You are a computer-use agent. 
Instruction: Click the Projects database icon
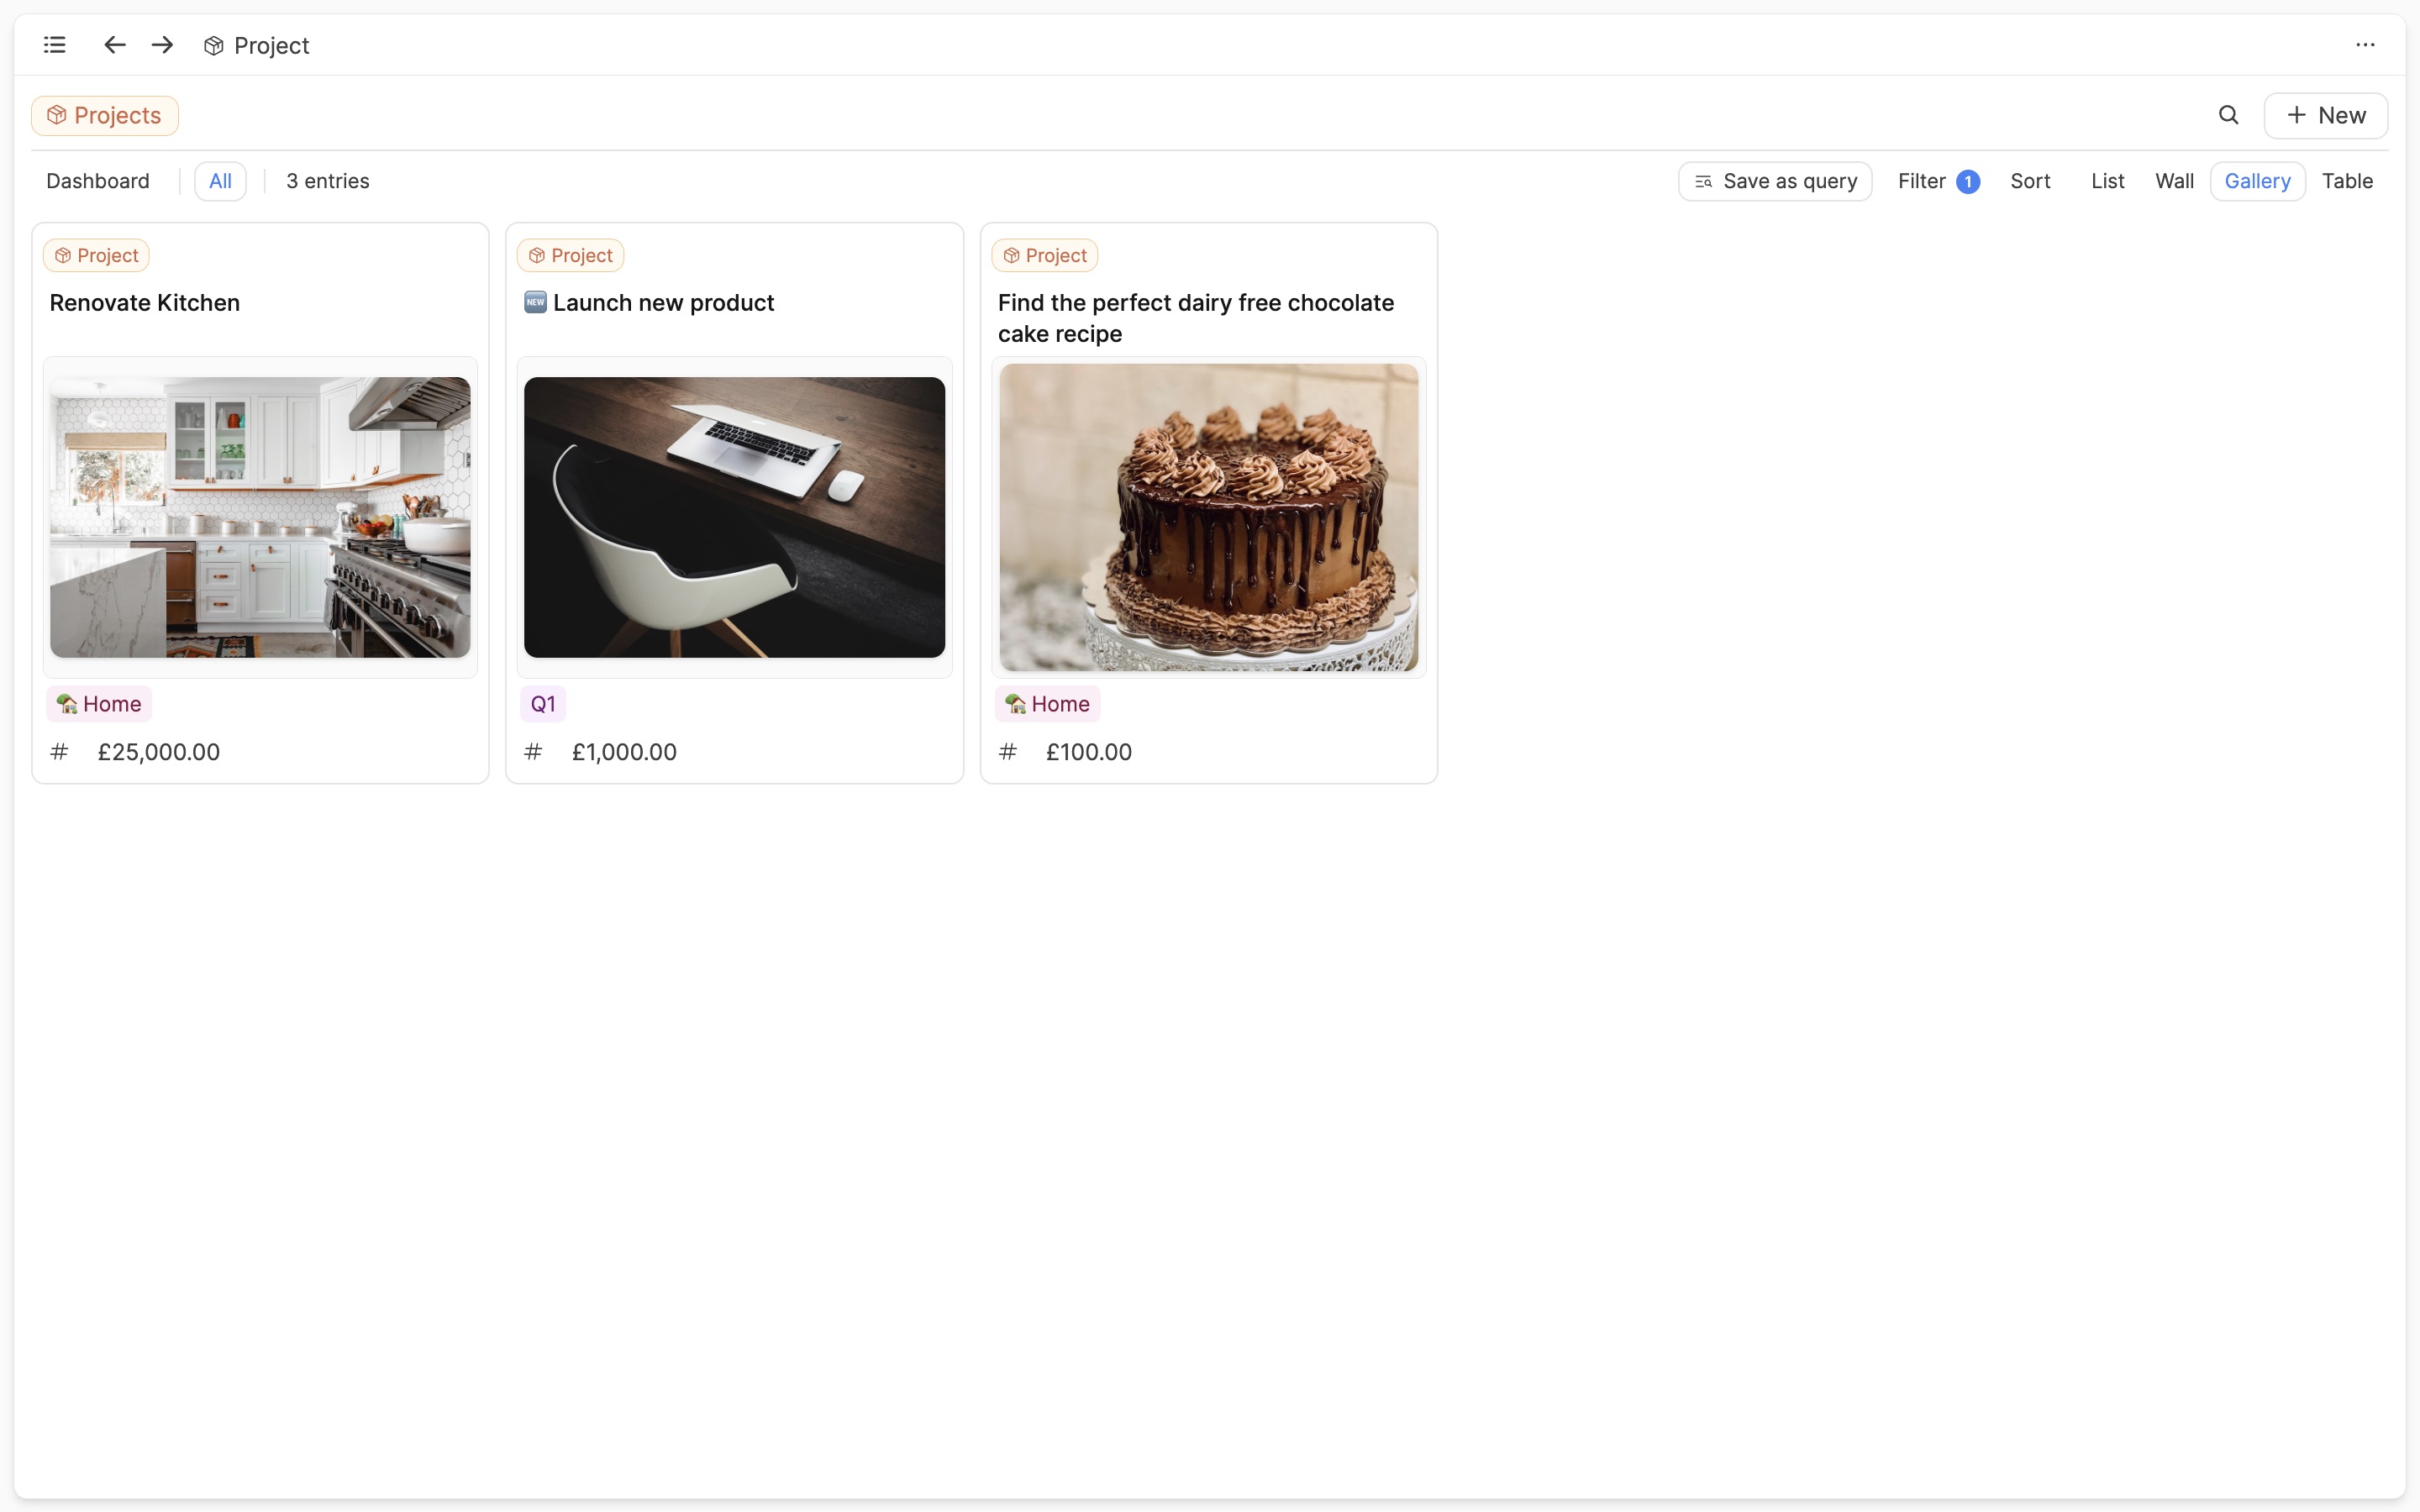[x=55, y=115]
